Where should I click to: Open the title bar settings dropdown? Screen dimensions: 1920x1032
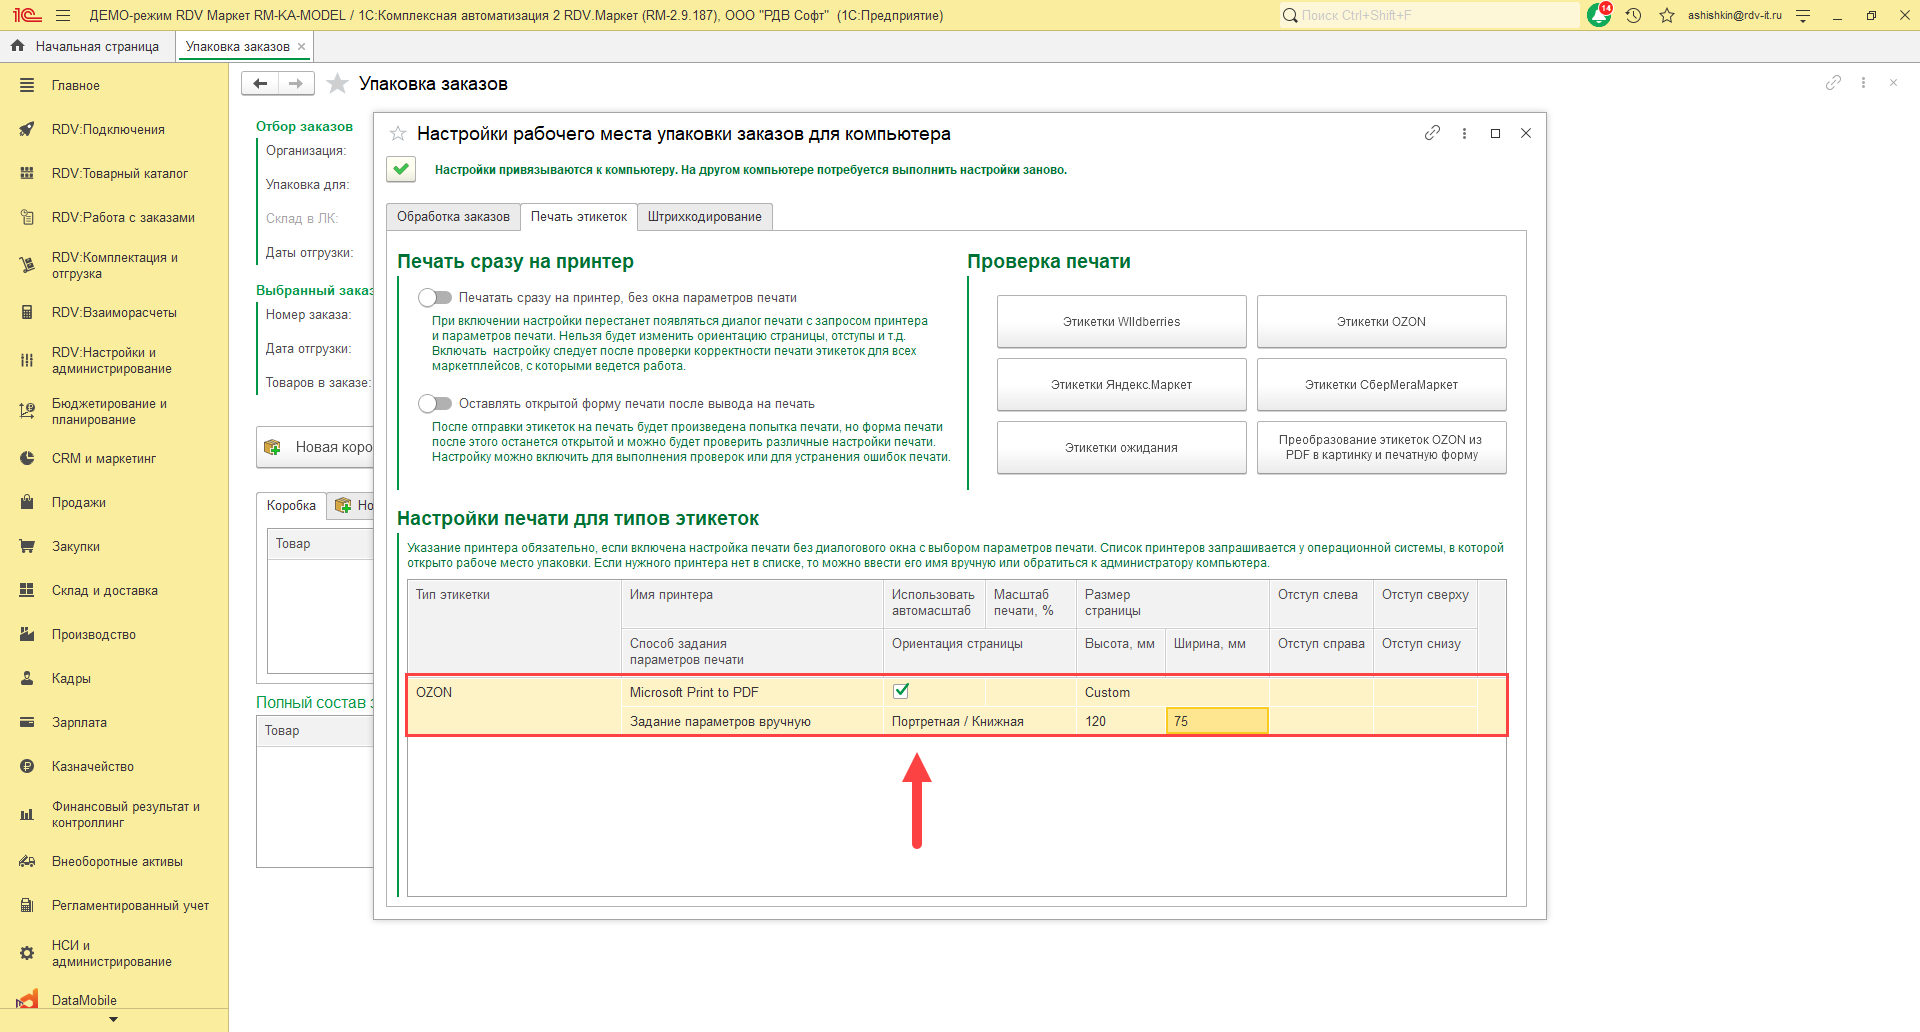click(x=1803, y=15)
